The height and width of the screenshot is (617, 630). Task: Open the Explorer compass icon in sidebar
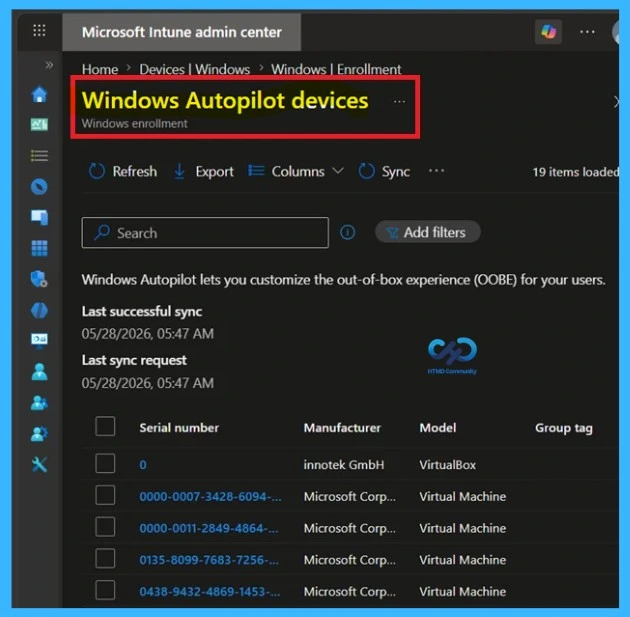pos(39,187)
